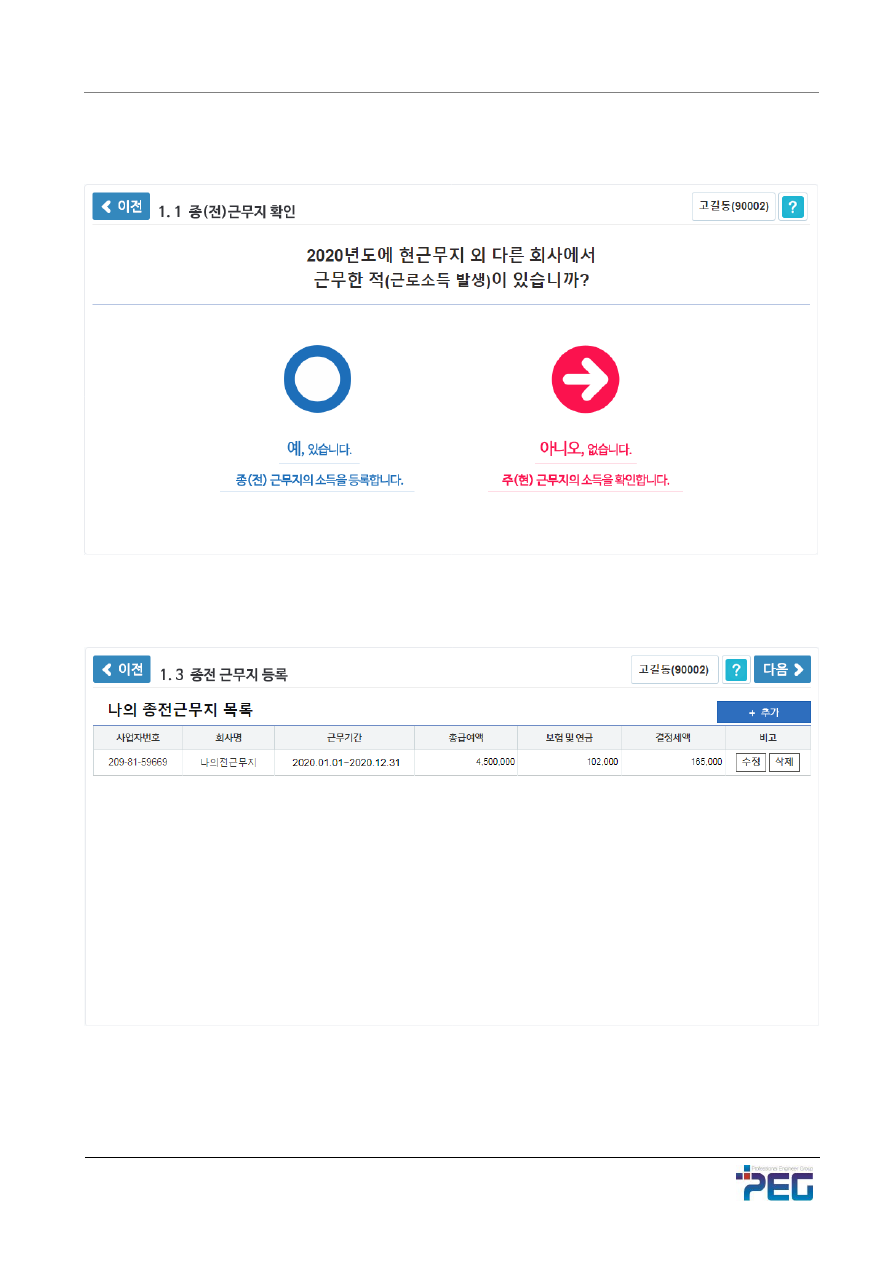Edit the row with the 수정 button
The width and height of the screenshot is (893, 1263).
750,762
